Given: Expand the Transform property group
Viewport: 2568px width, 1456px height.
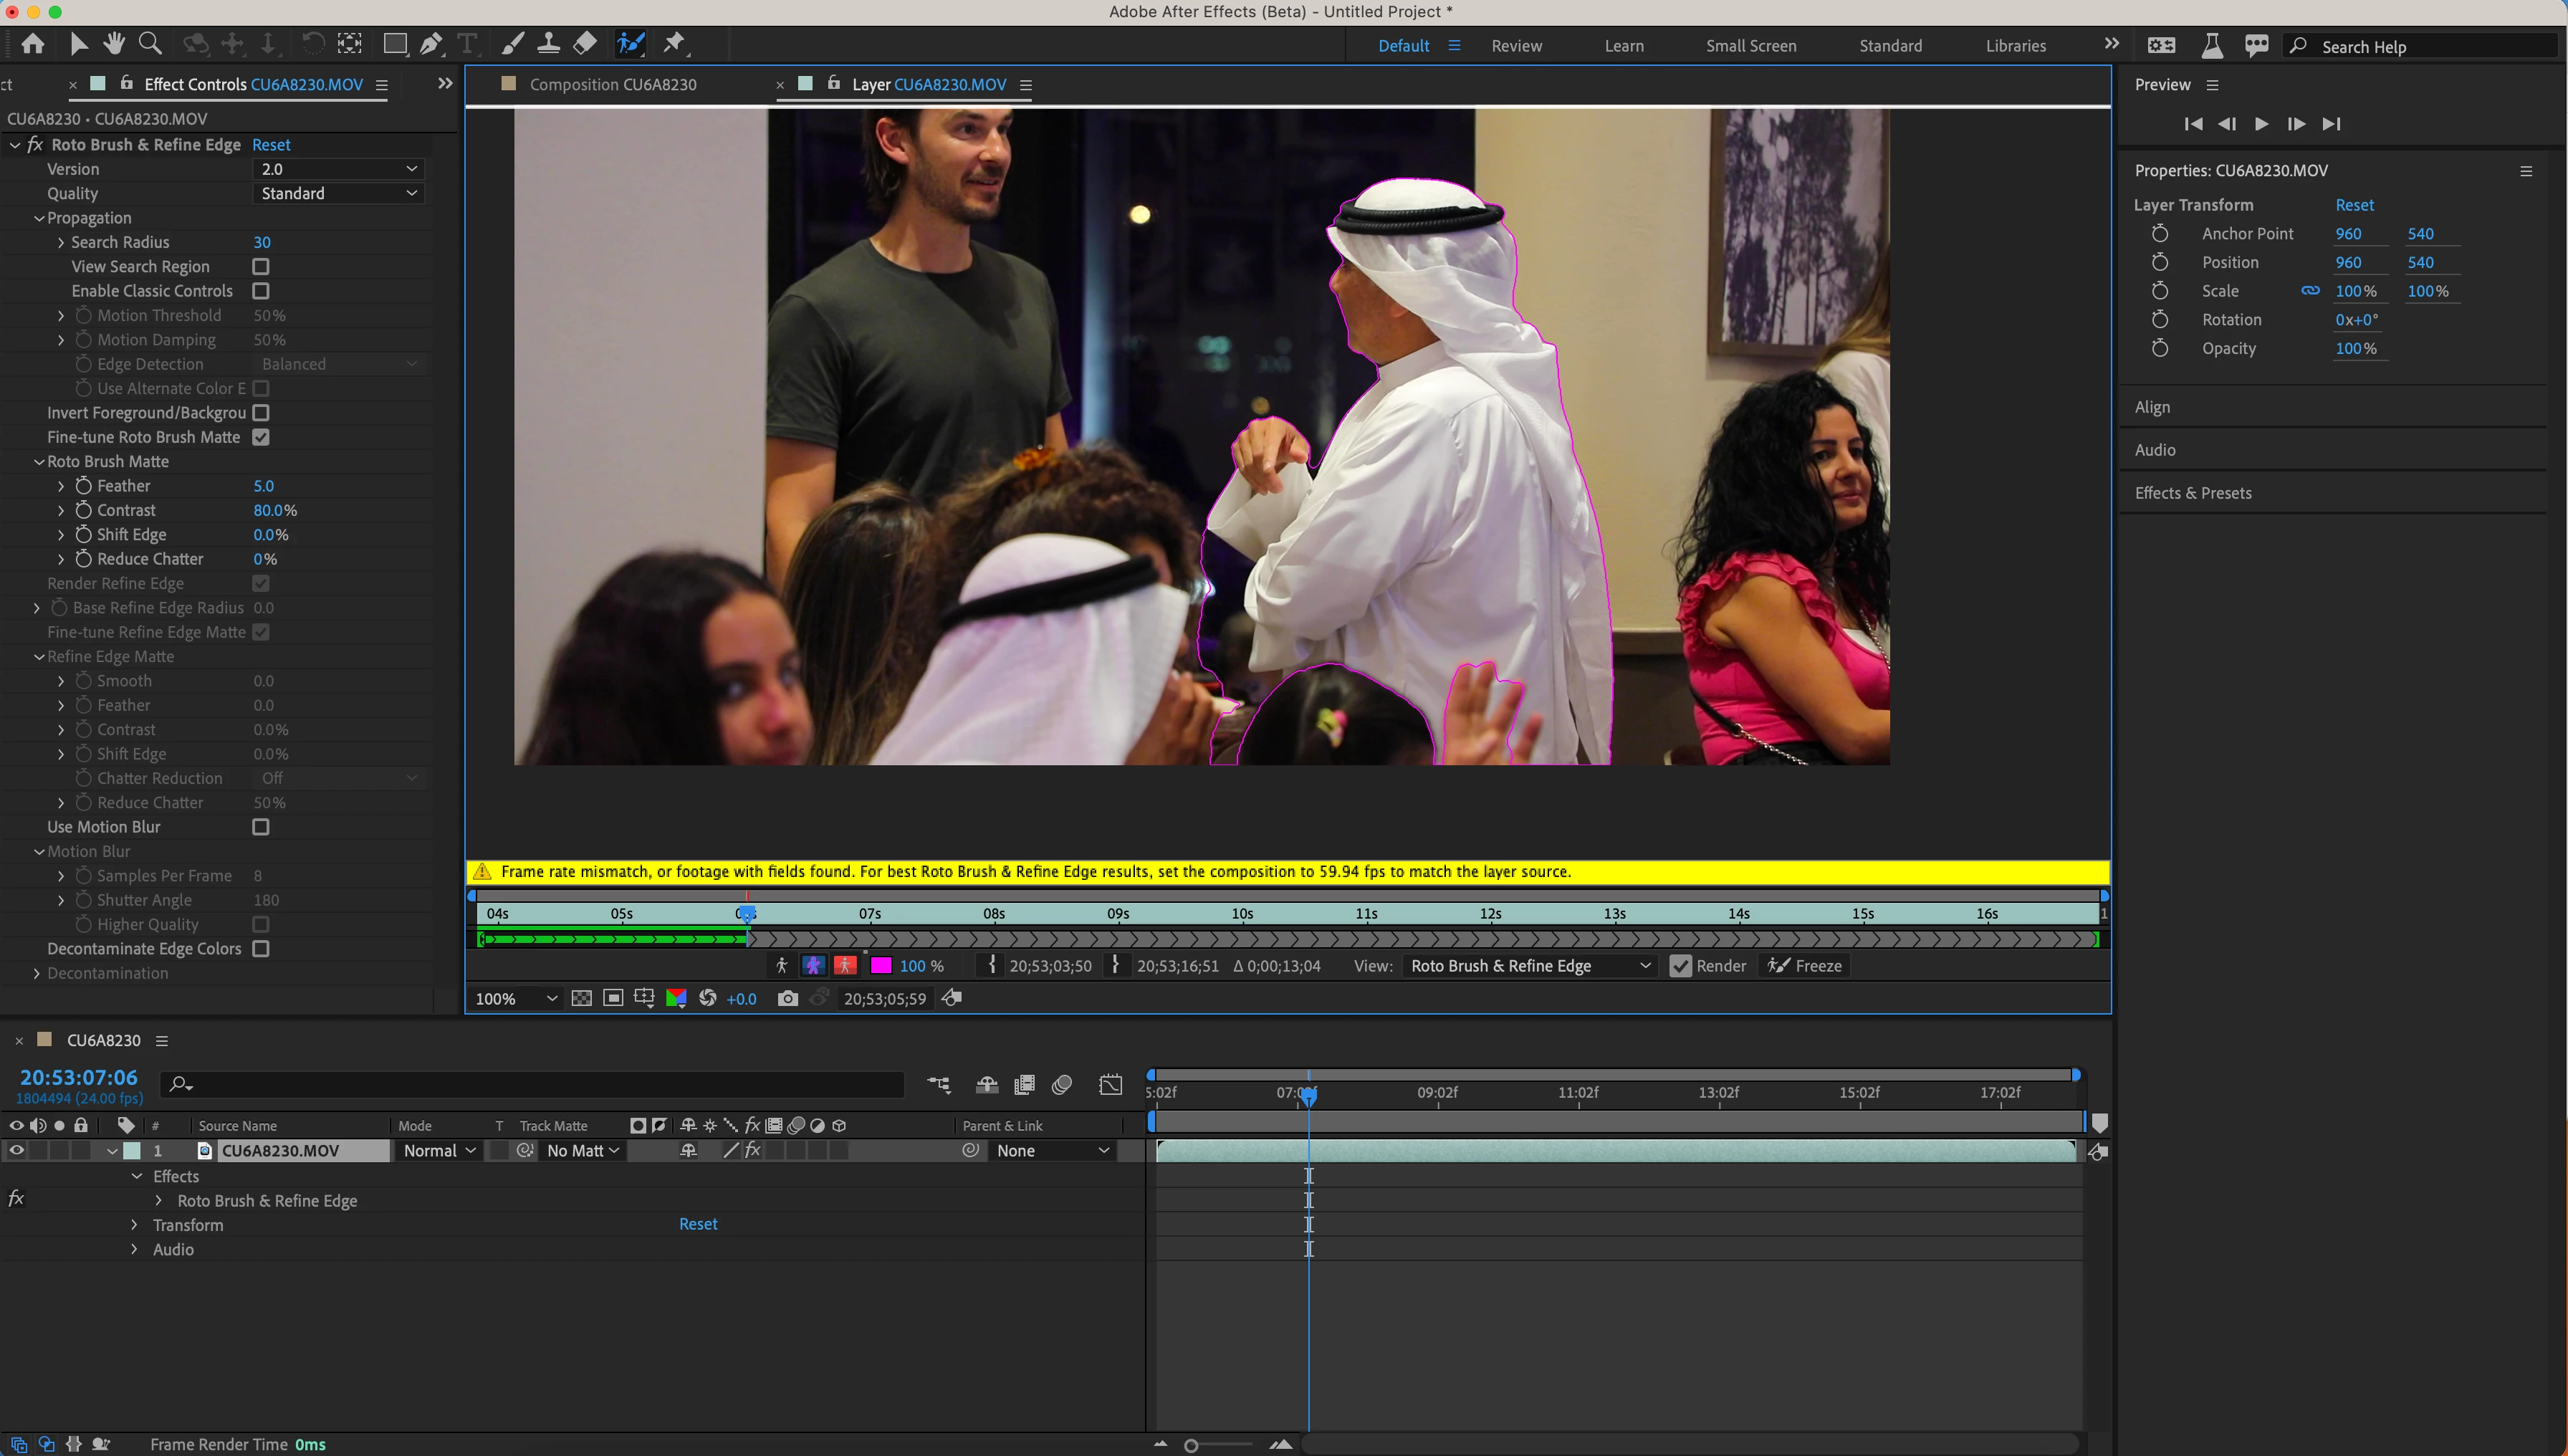Looking at the screenshot, I should pyautogui.click(x=135, y=1225).
